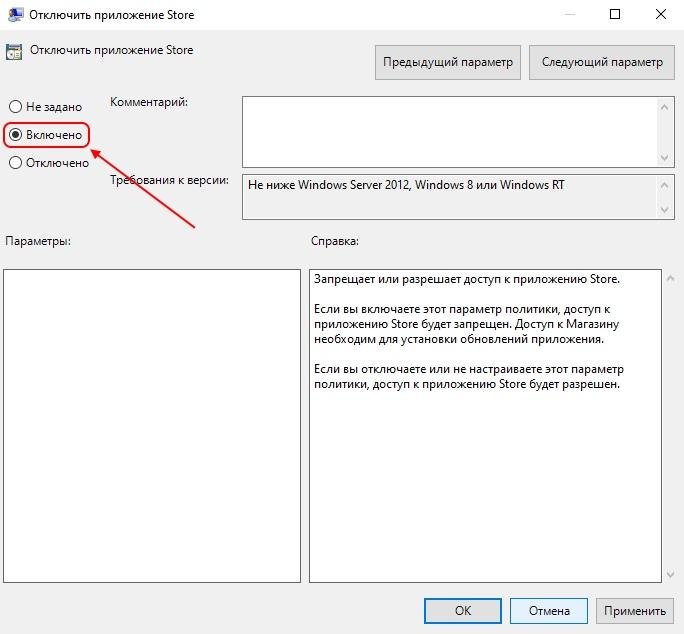
Task: Maximize the policy dialog window
Action: pos(615,14)
